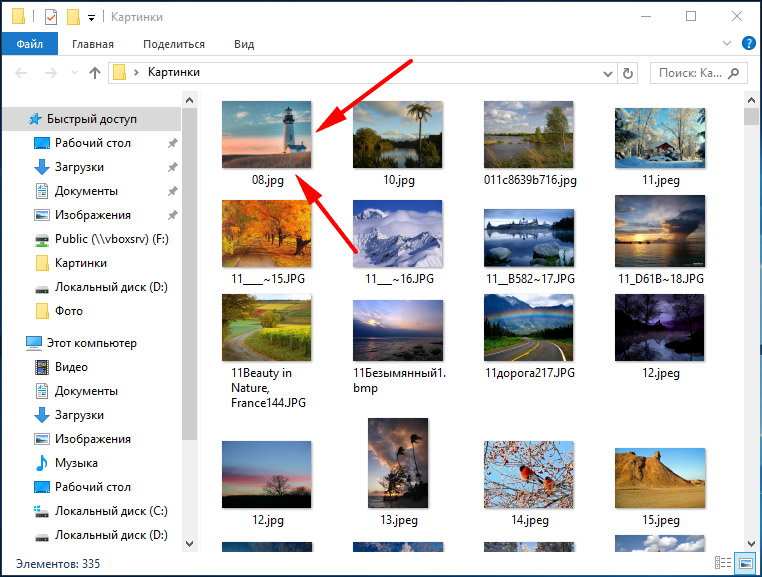Select the 12.jpeg dark lake thumbnail

659,327
